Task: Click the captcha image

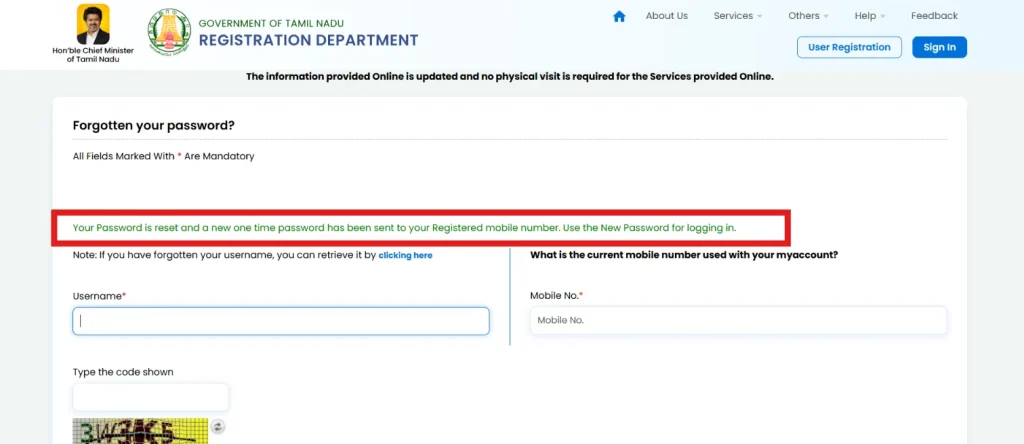Action: [x=140, y=431]
